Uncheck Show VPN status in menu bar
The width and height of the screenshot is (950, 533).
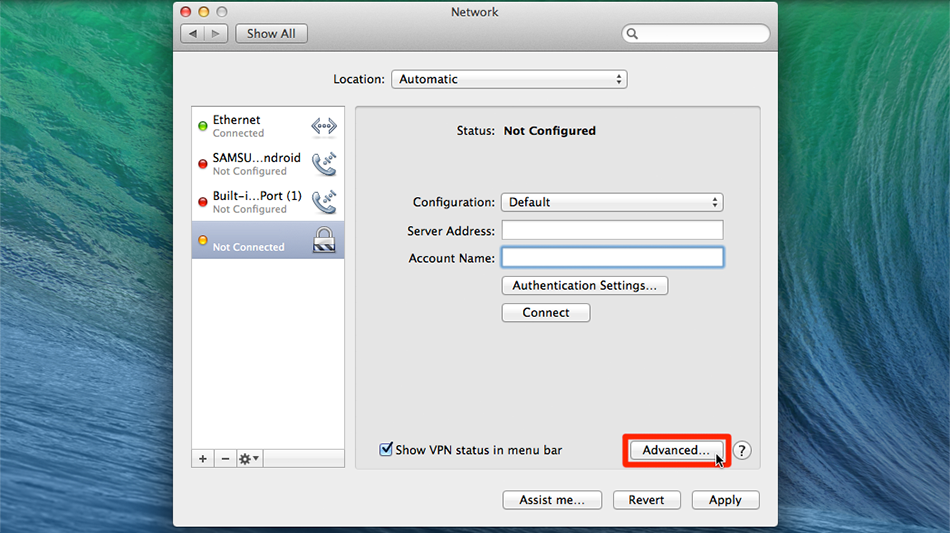tap(386, 450)
